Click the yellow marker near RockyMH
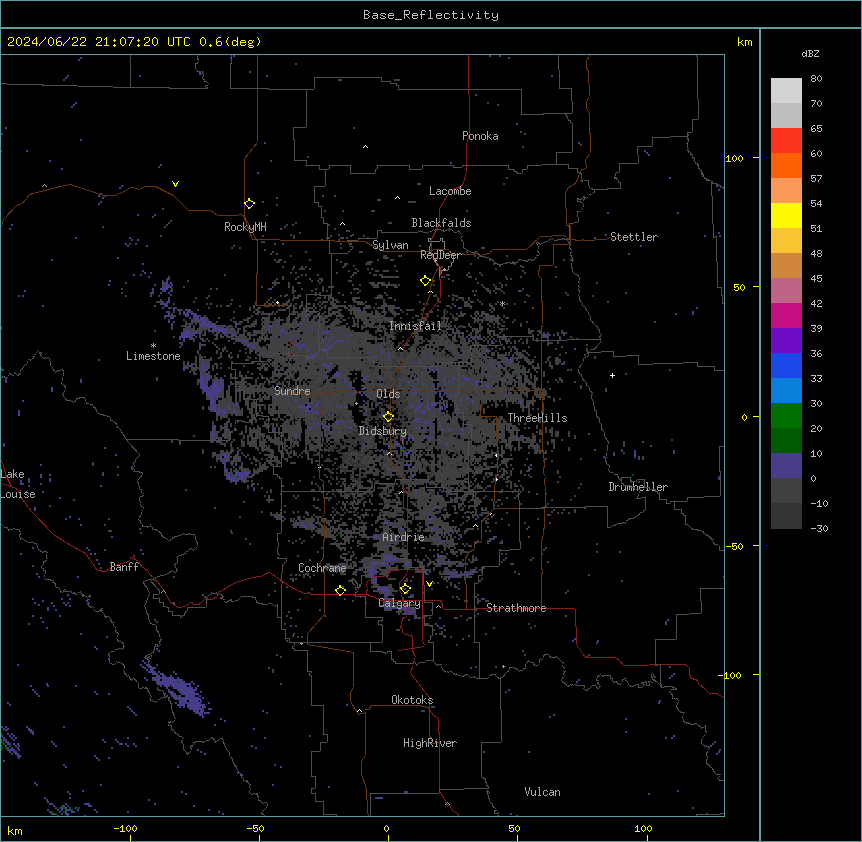Viewport: 862px width, 842px height. 250,203
